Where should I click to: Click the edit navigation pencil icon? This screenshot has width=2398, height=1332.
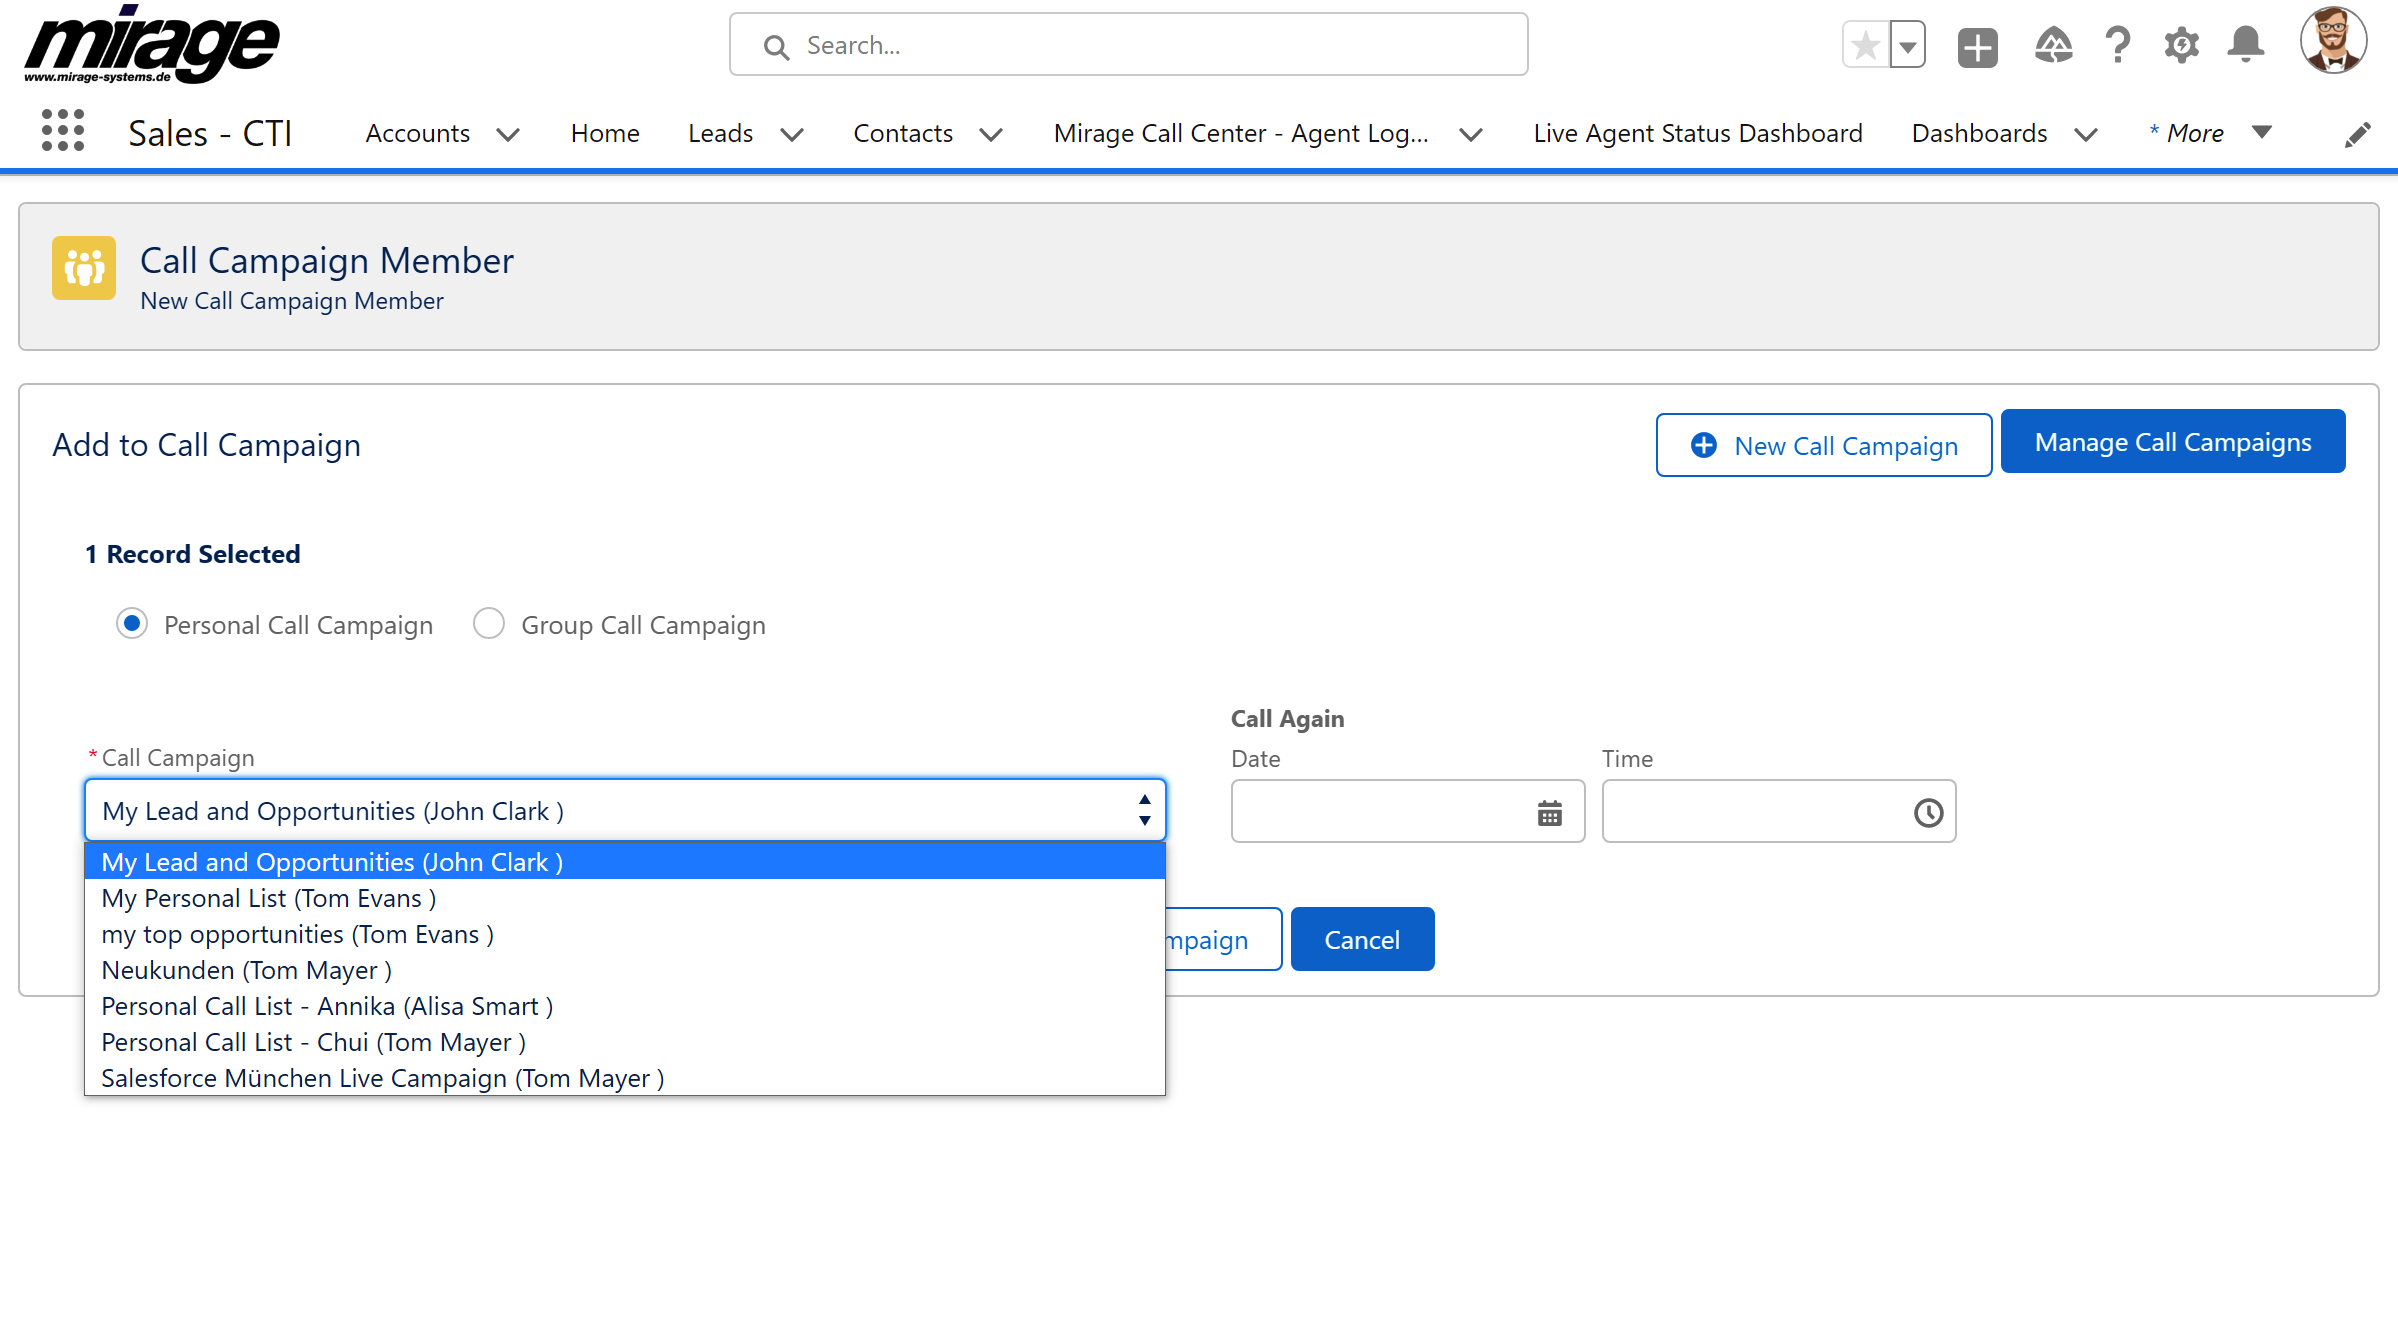click(2358, 134)
